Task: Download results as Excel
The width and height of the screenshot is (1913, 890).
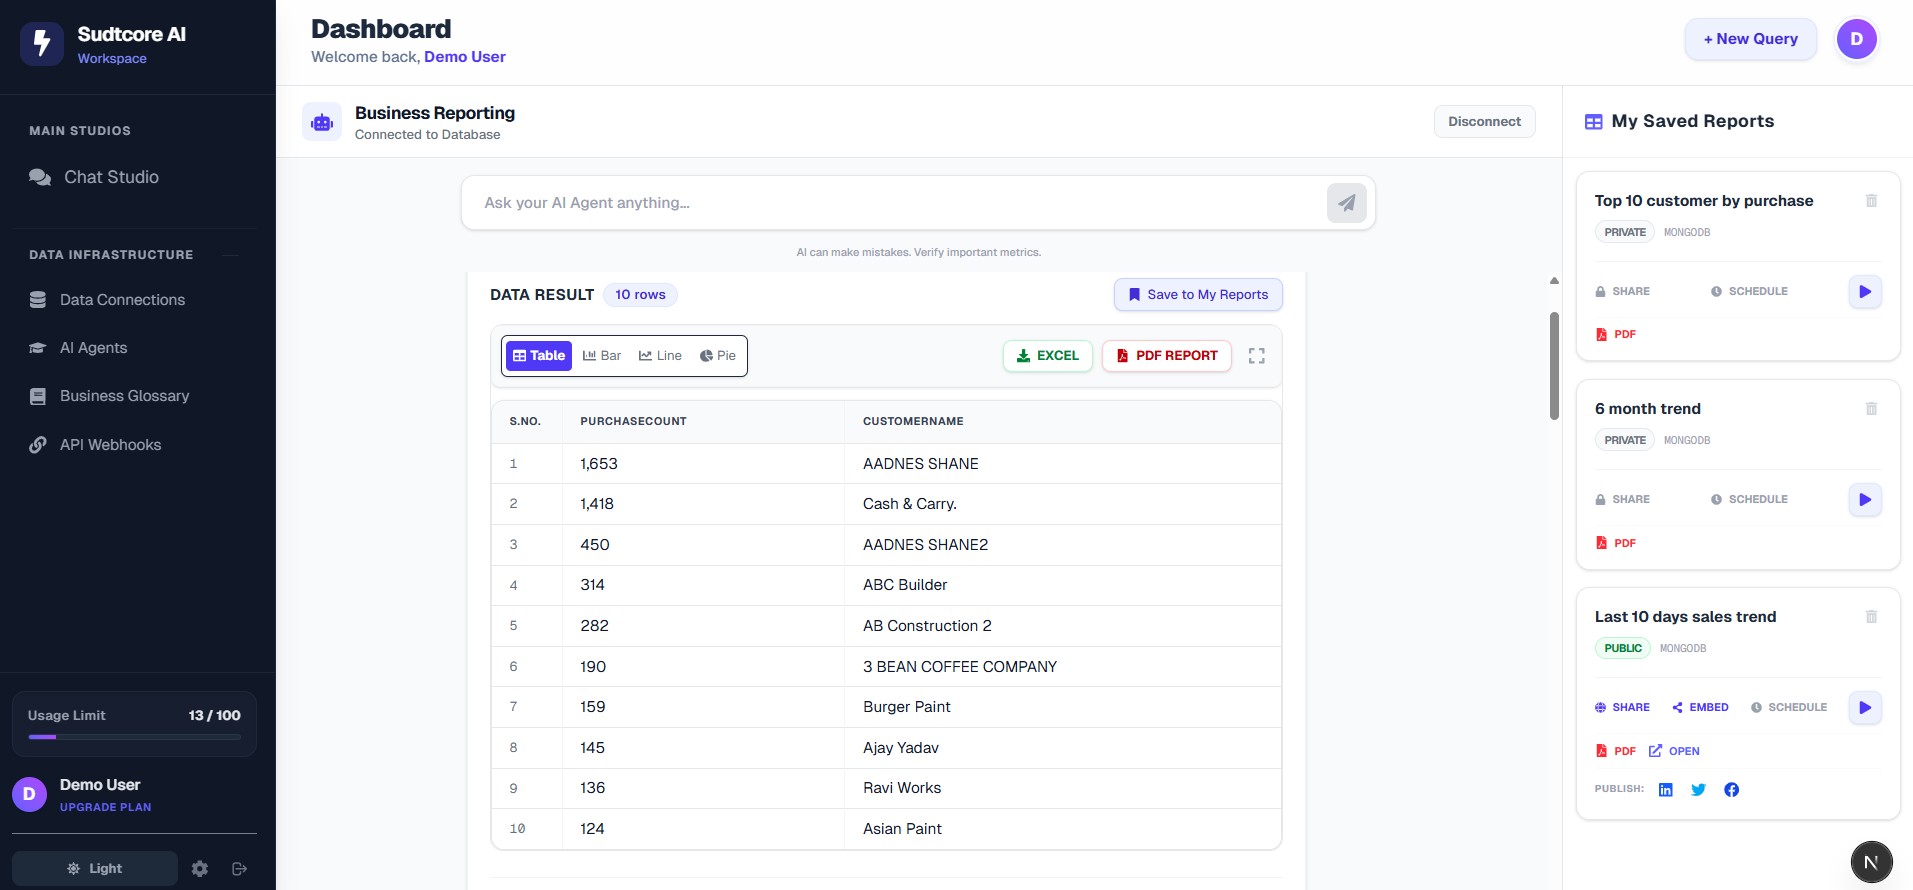Action: tap(1047, 356)
